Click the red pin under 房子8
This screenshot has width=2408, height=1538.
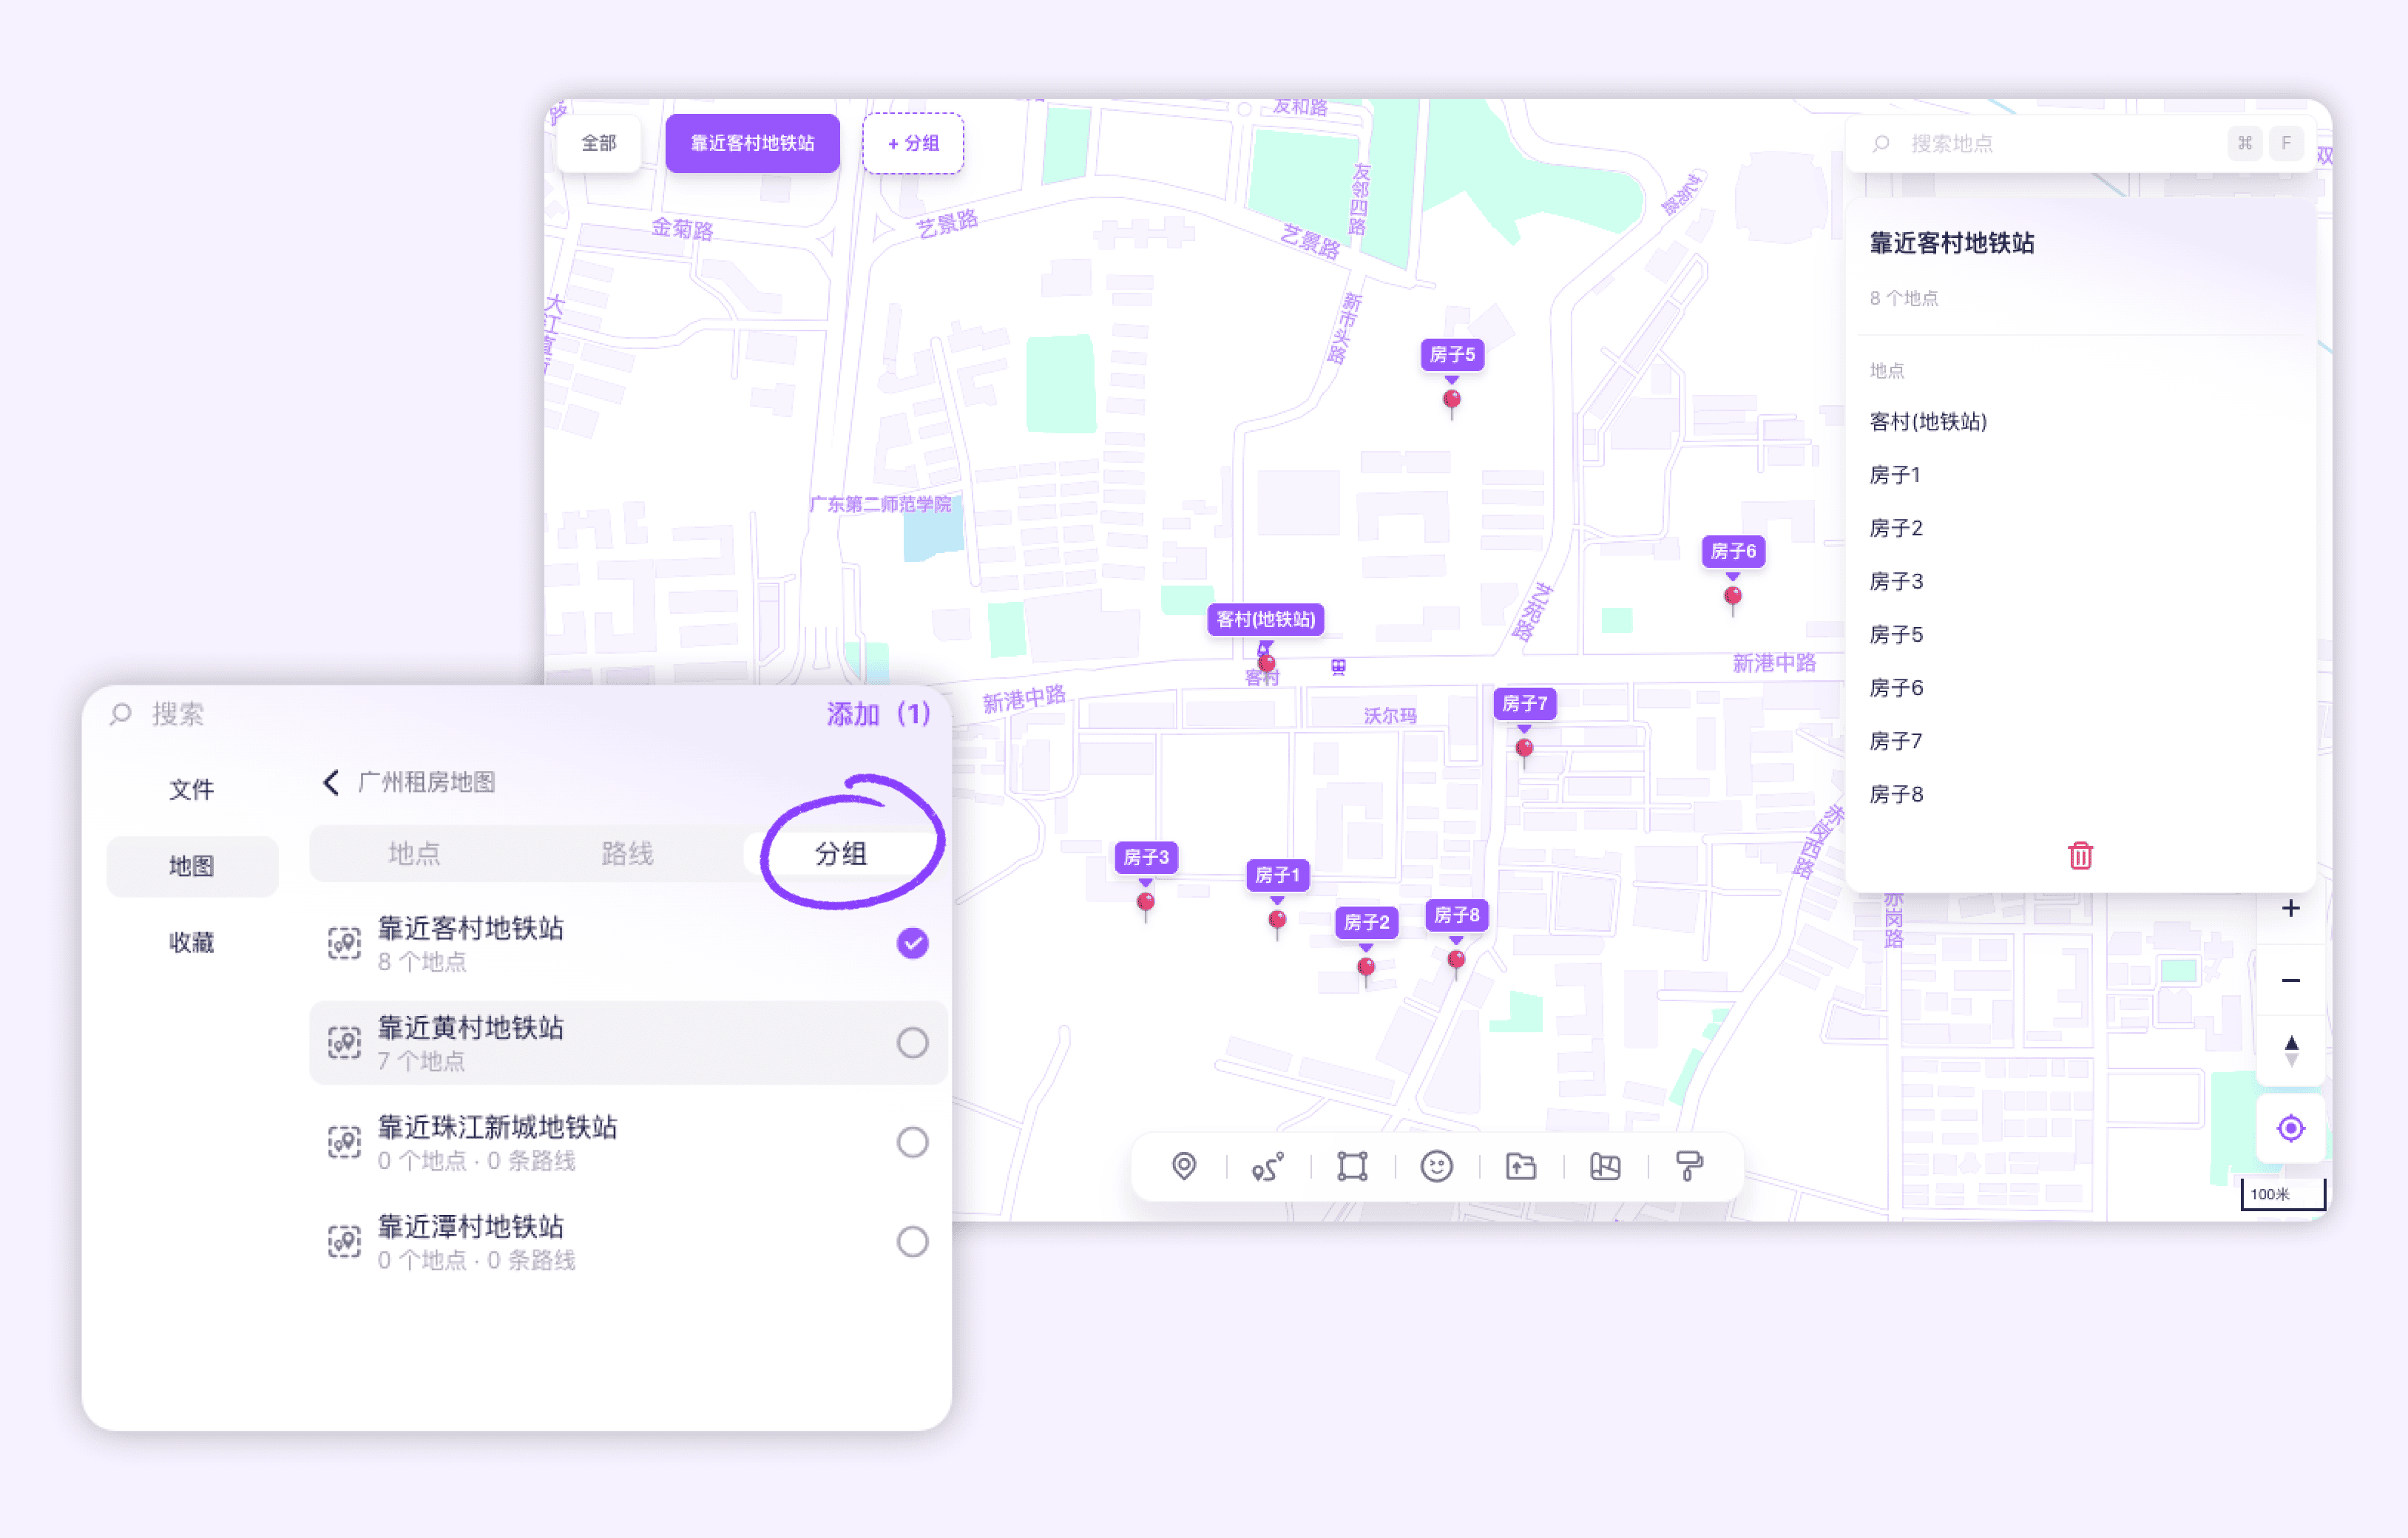[x=1456, y=961]
